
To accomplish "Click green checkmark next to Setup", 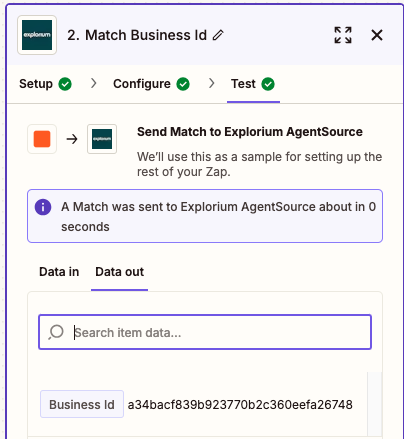I will pos(65,84).
